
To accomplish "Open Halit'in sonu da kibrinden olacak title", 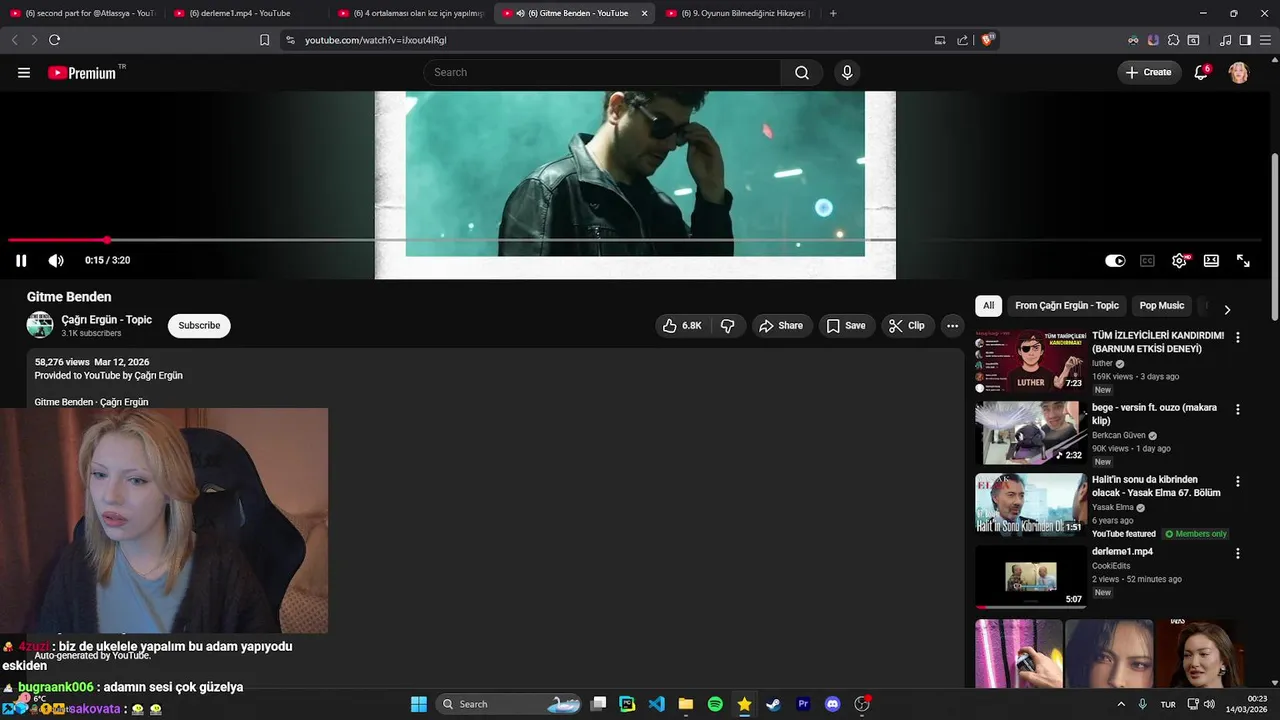I will click(x=1157, y=486).
